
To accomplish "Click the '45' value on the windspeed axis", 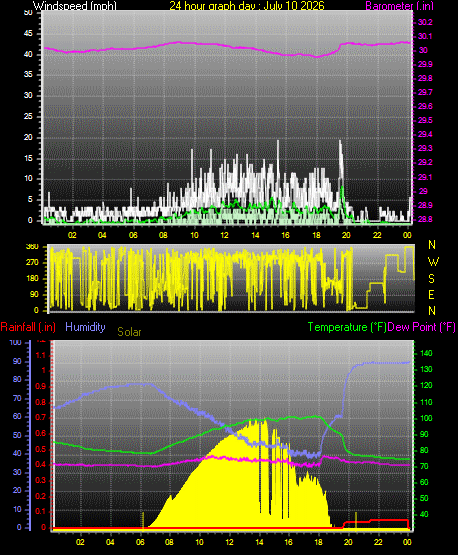I will coord(28,34).
